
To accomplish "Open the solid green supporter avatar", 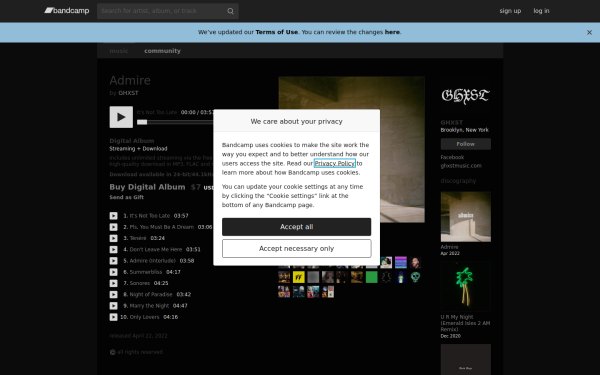I will click(x=372, y=277).
